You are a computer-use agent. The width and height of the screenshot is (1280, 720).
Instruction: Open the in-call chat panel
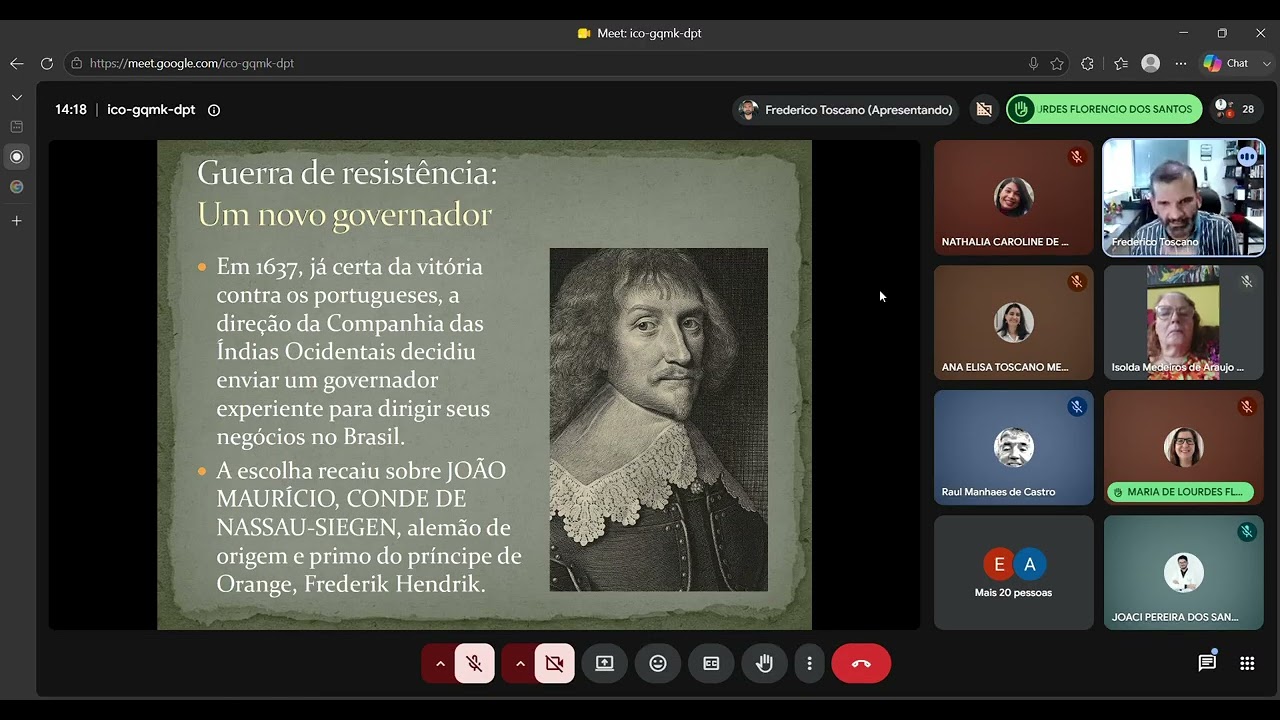click(1207, 663)
